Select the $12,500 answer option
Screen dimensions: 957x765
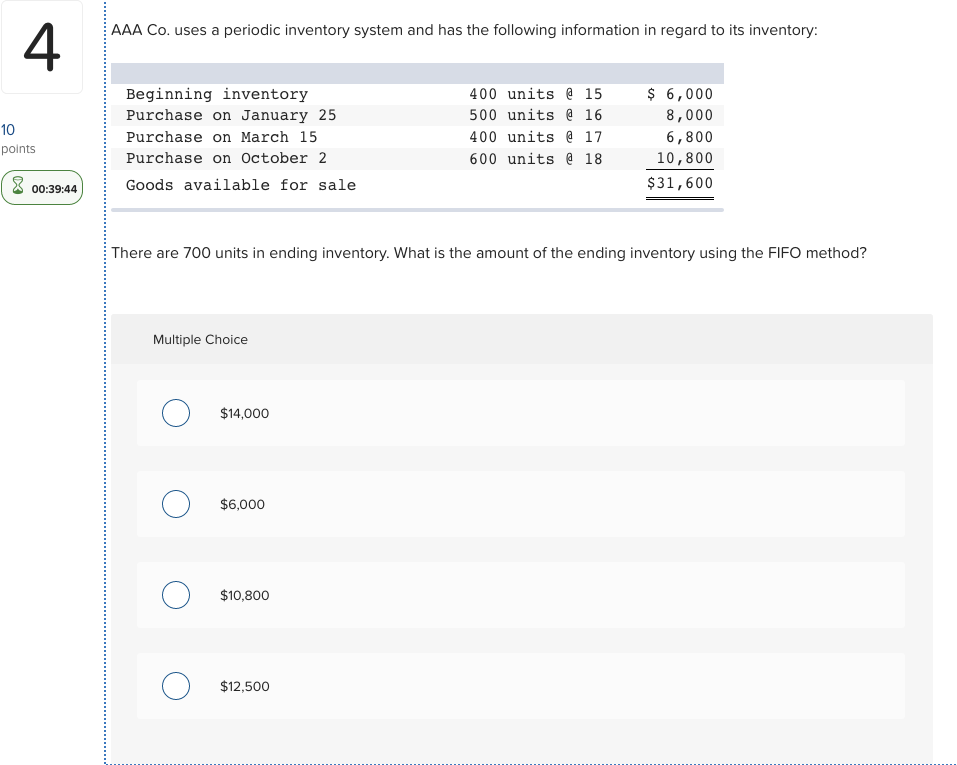click(176, 686)
